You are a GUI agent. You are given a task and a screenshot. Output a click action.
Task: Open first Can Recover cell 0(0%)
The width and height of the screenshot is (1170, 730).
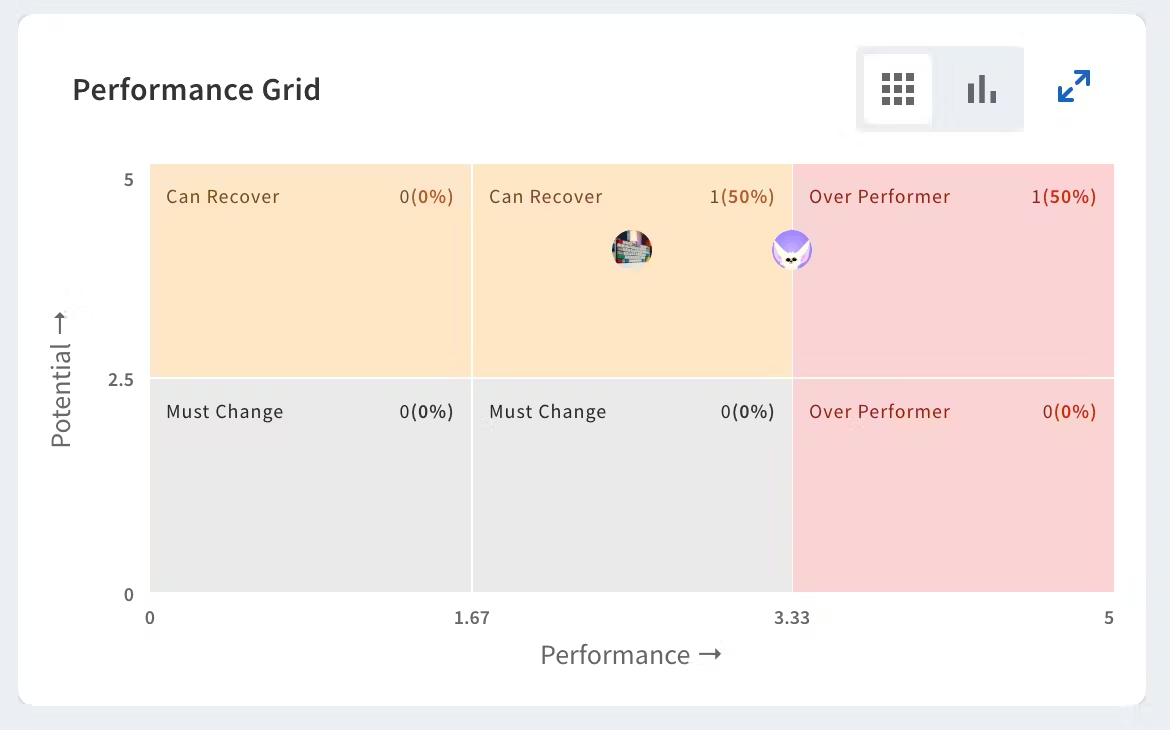coord(310,290)
